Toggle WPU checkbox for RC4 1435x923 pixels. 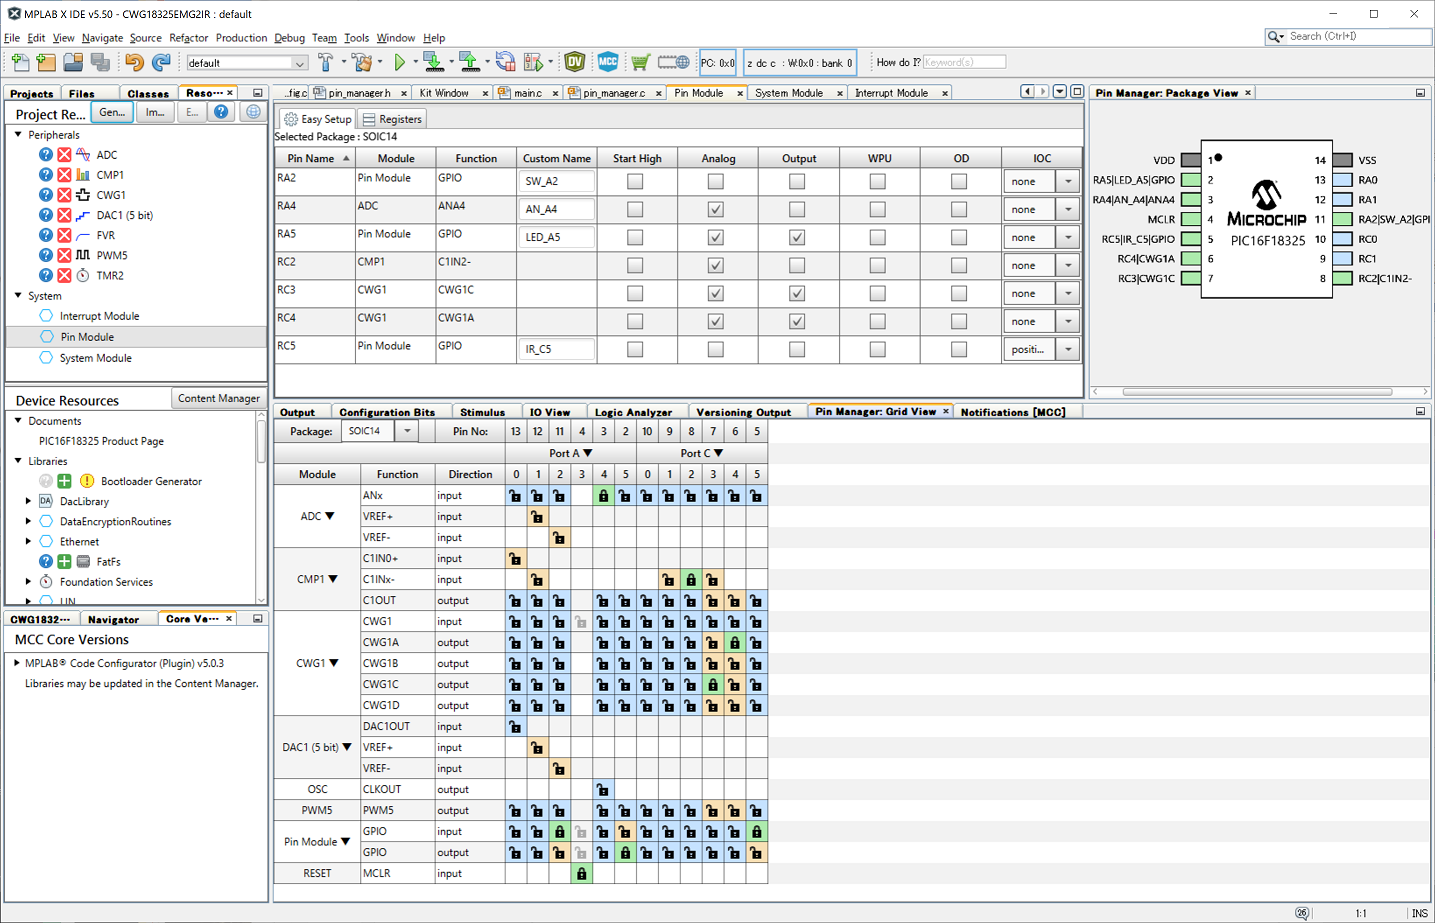pos(878,321)
